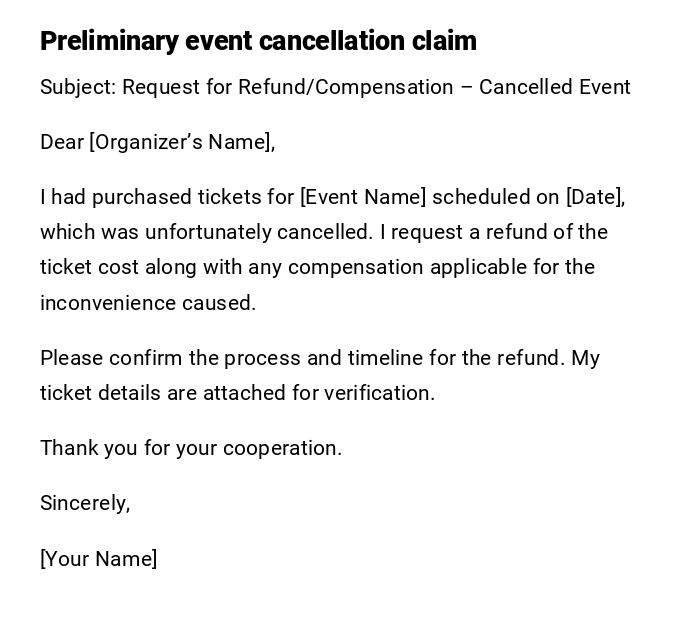The image size is (700, 621).
Task: Click the word "Dear" in salutation
Action: pos(62,142)
